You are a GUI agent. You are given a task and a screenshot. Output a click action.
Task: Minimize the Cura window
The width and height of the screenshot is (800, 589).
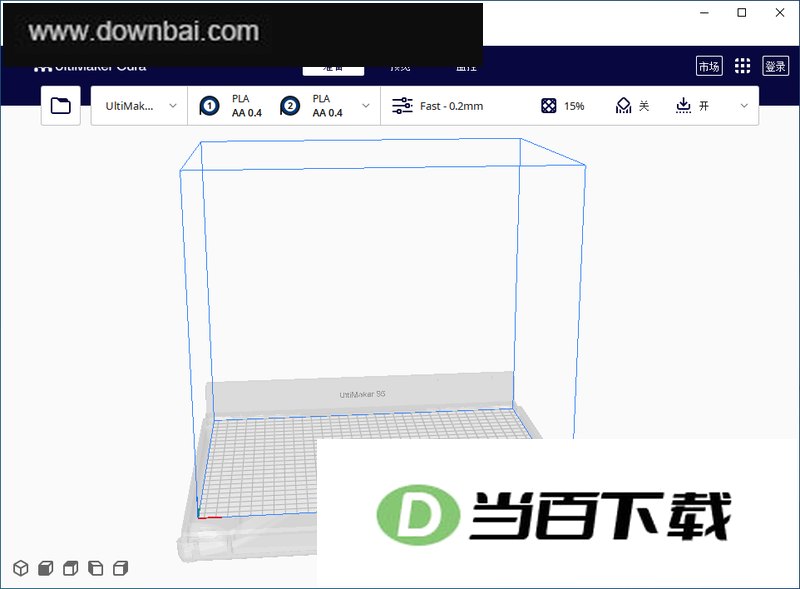click(705, 13)
